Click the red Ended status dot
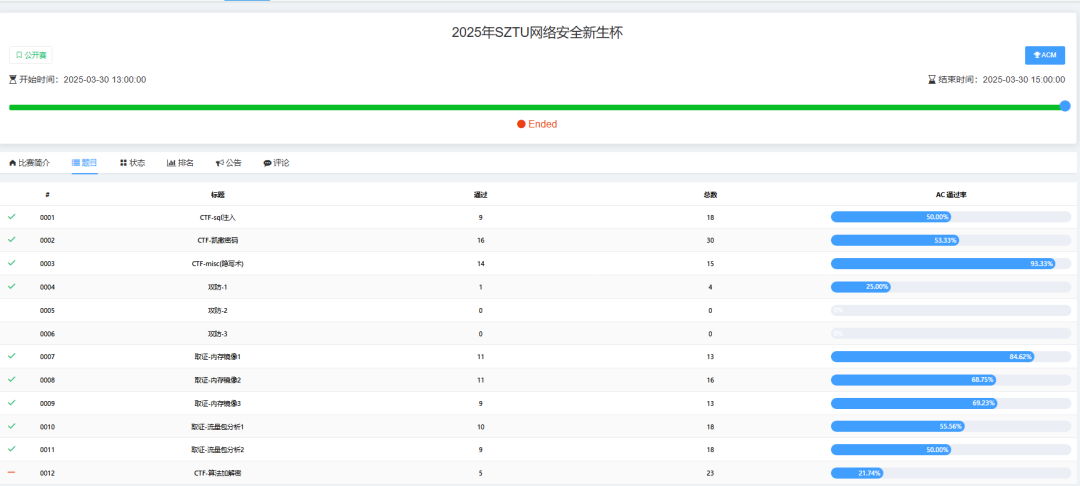The width and height of the screenshot is (1080, 486). pyautogui.click(x=521, y=124)
